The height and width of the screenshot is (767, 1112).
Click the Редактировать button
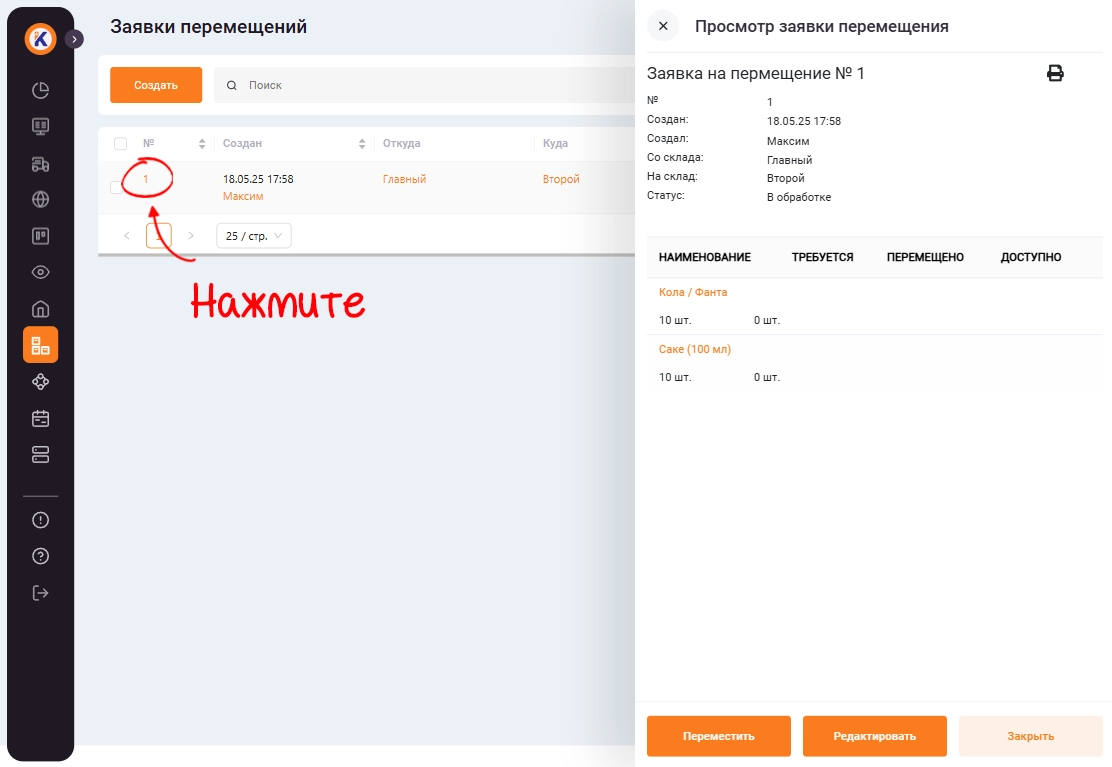tap(874, 736)
